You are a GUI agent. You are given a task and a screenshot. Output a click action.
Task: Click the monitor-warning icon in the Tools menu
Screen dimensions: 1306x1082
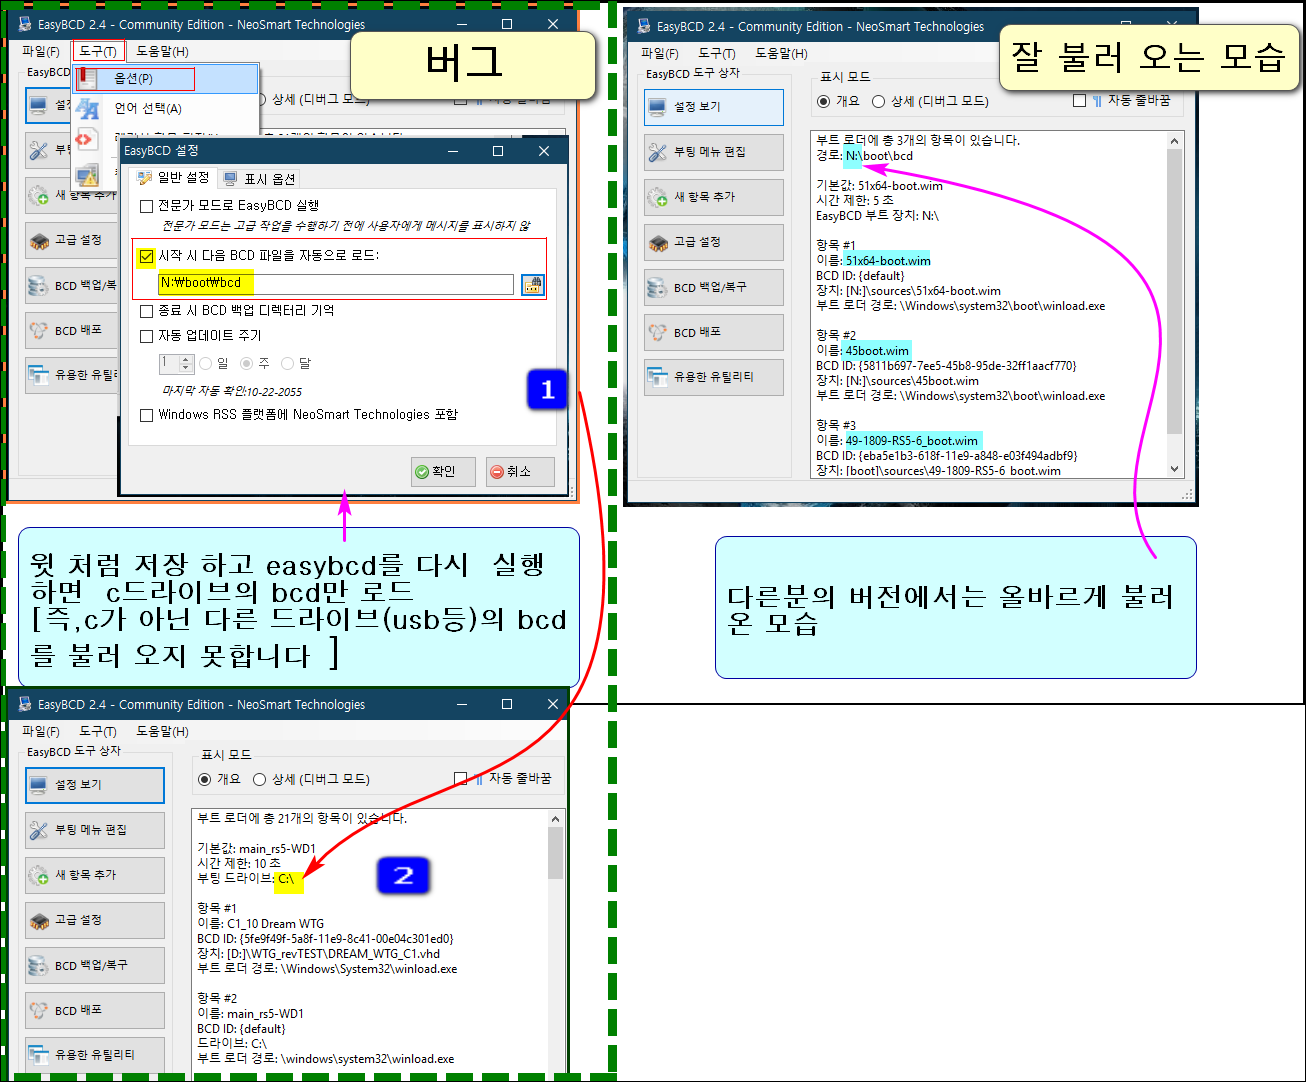click(x=87, y=175)
